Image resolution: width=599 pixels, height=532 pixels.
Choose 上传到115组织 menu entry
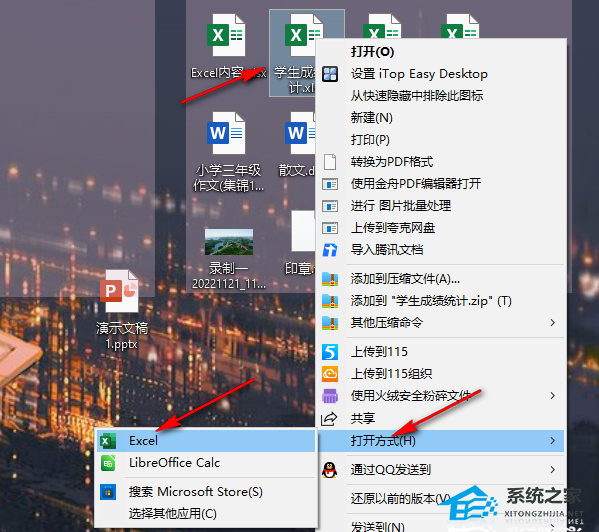click(391, 374)
